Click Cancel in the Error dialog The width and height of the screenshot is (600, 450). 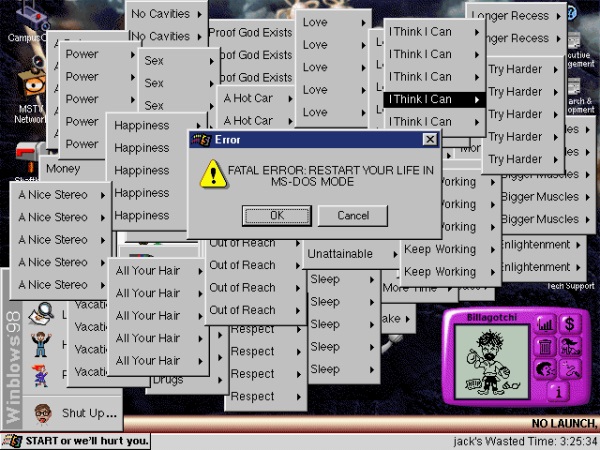[353, 215]
